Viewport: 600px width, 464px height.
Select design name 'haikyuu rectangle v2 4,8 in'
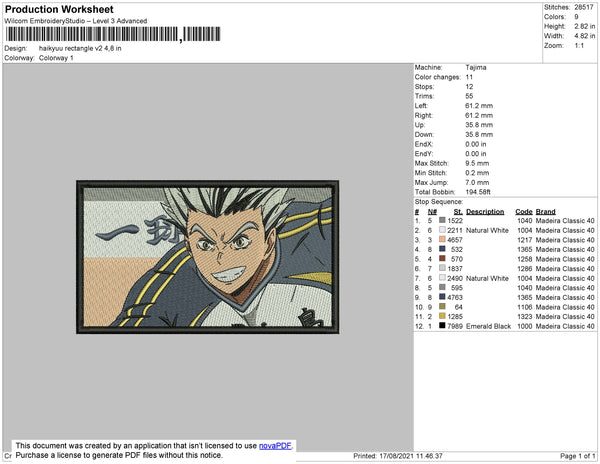(x=80, y=49)
